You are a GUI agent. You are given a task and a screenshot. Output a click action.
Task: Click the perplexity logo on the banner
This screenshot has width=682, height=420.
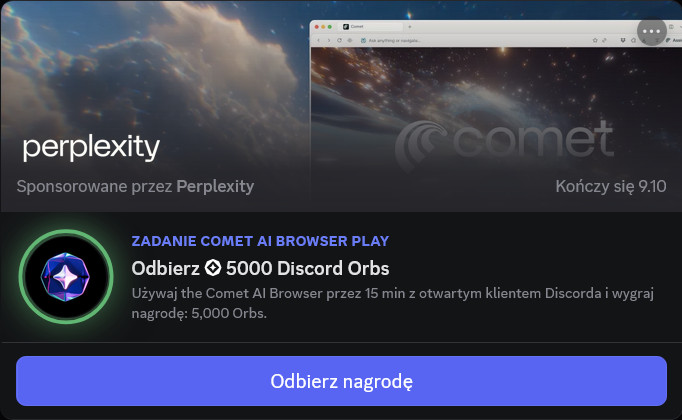coord(91,148)
